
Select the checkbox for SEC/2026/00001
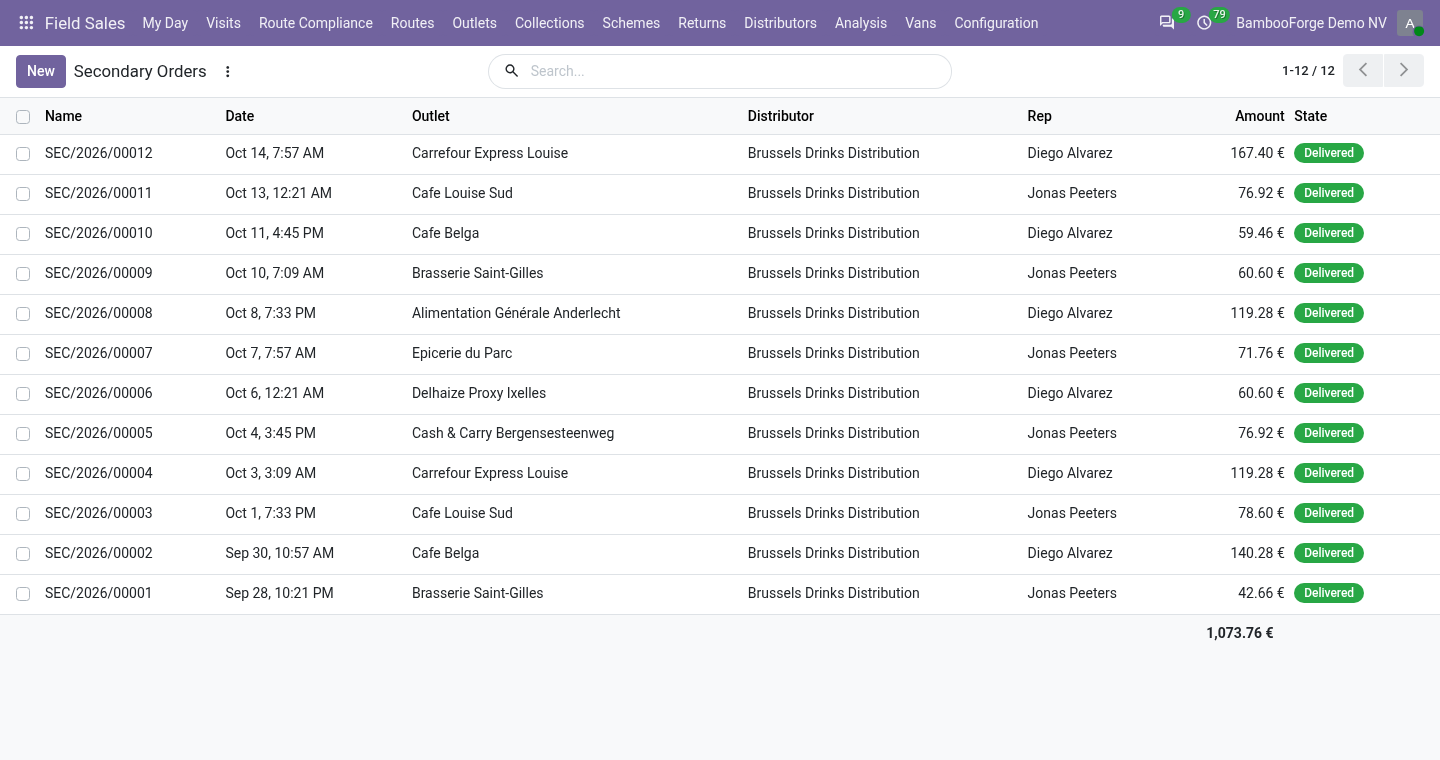[23, 594]
